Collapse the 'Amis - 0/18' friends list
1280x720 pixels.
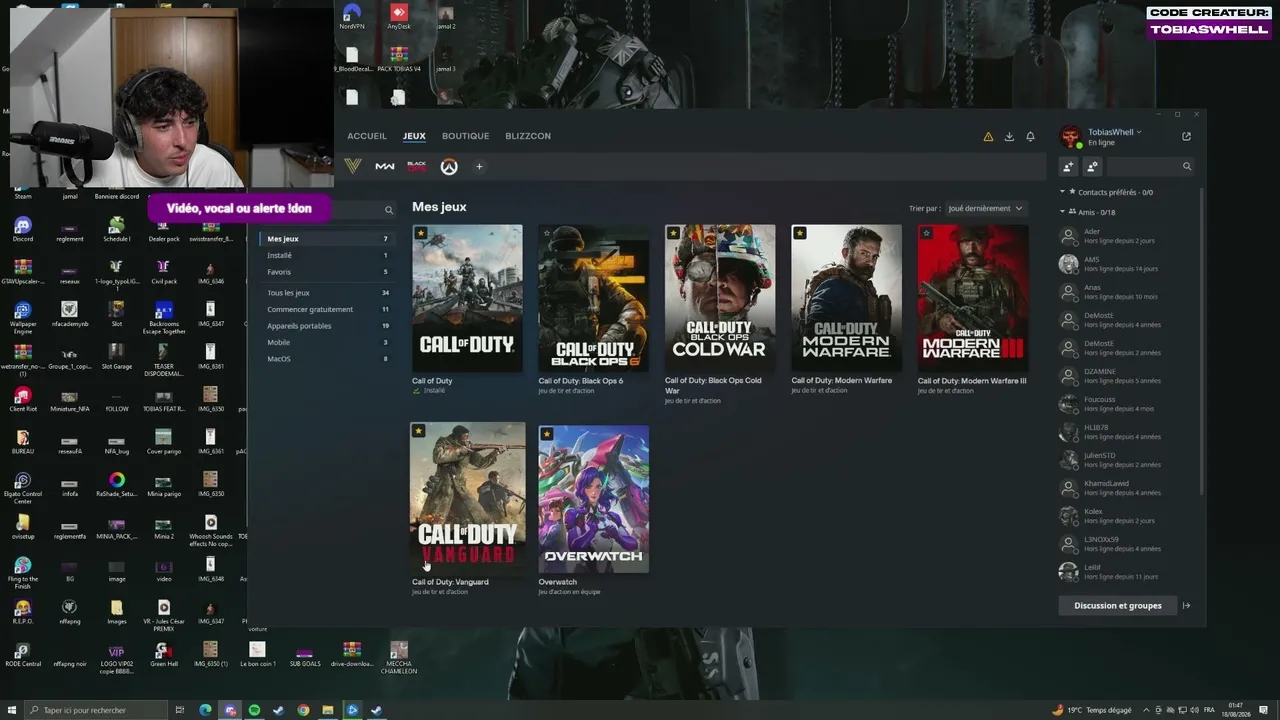point(1063,212)
